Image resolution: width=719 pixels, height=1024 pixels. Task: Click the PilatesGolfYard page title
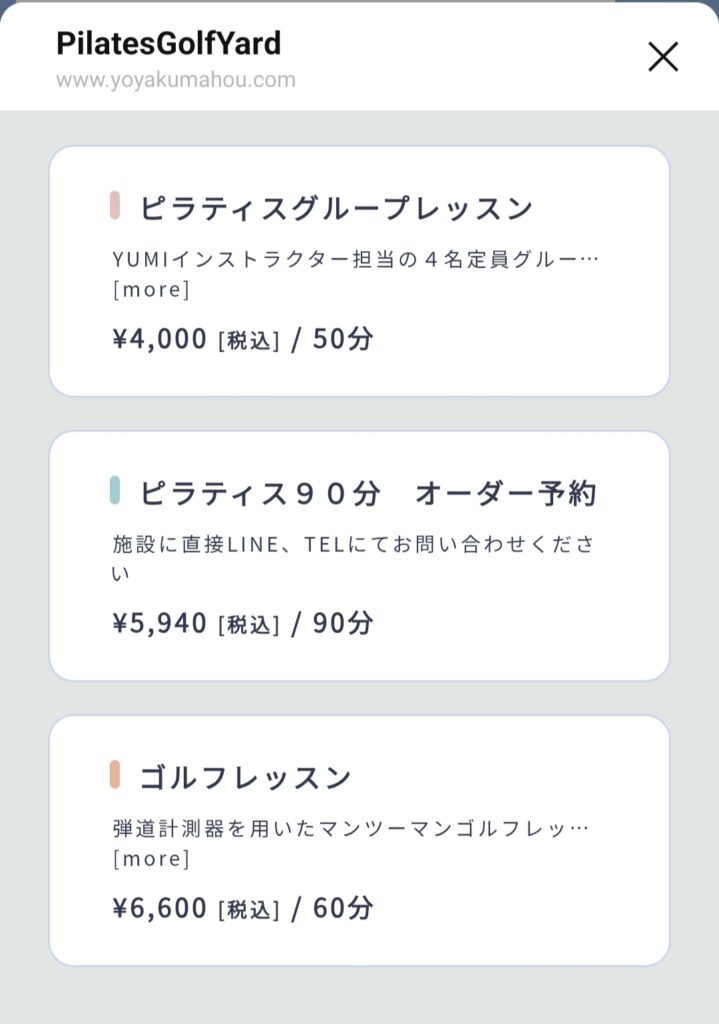click(168, 43)
